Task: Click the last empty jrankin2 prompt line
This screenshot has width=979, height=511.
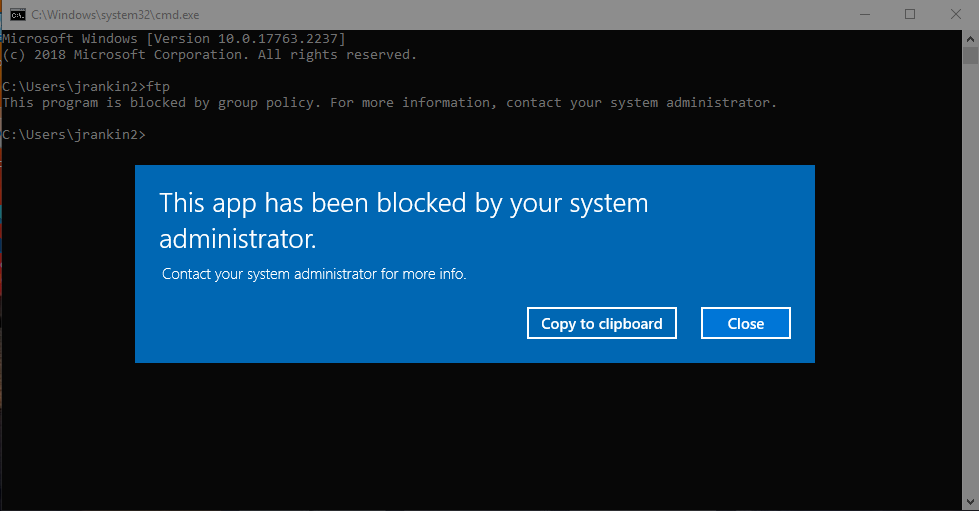Action: pyautogui.click(x=74, y=134)
